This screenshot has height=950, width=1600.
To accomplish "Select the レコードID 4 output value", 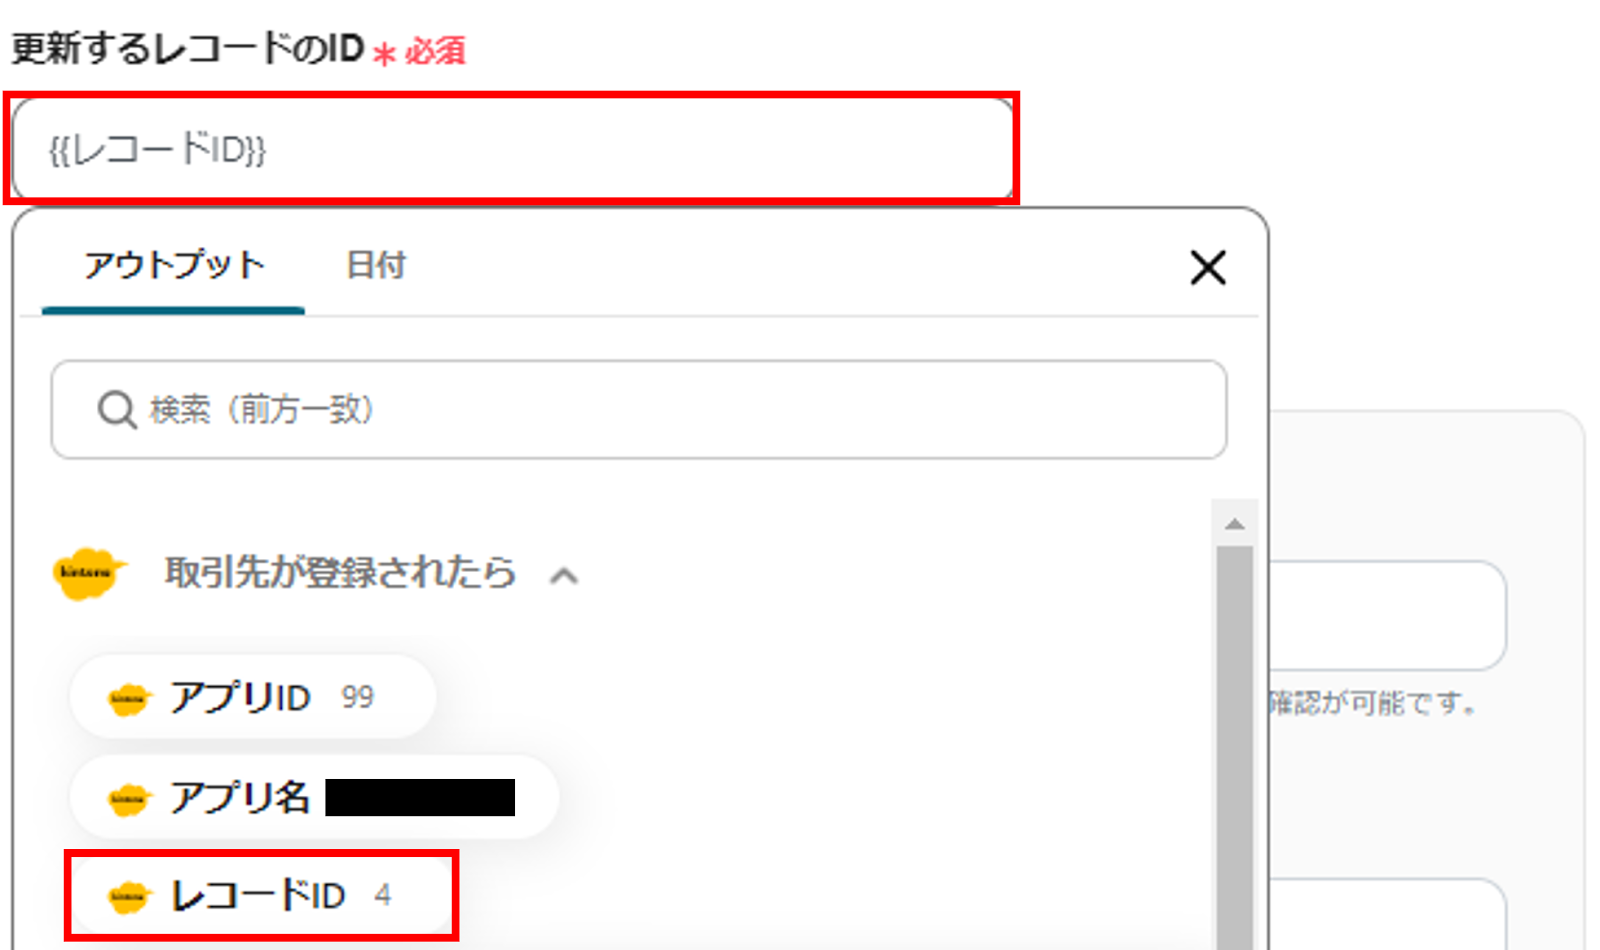I will [x=262, y=895].
